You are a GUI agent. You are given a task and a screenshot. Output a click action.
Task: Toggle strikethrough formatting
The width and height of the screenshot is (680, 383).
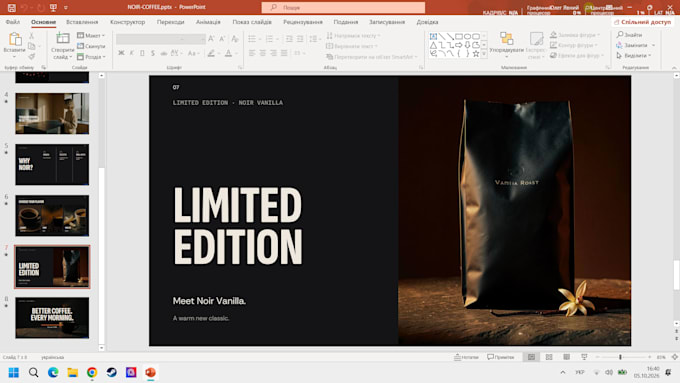163,53
